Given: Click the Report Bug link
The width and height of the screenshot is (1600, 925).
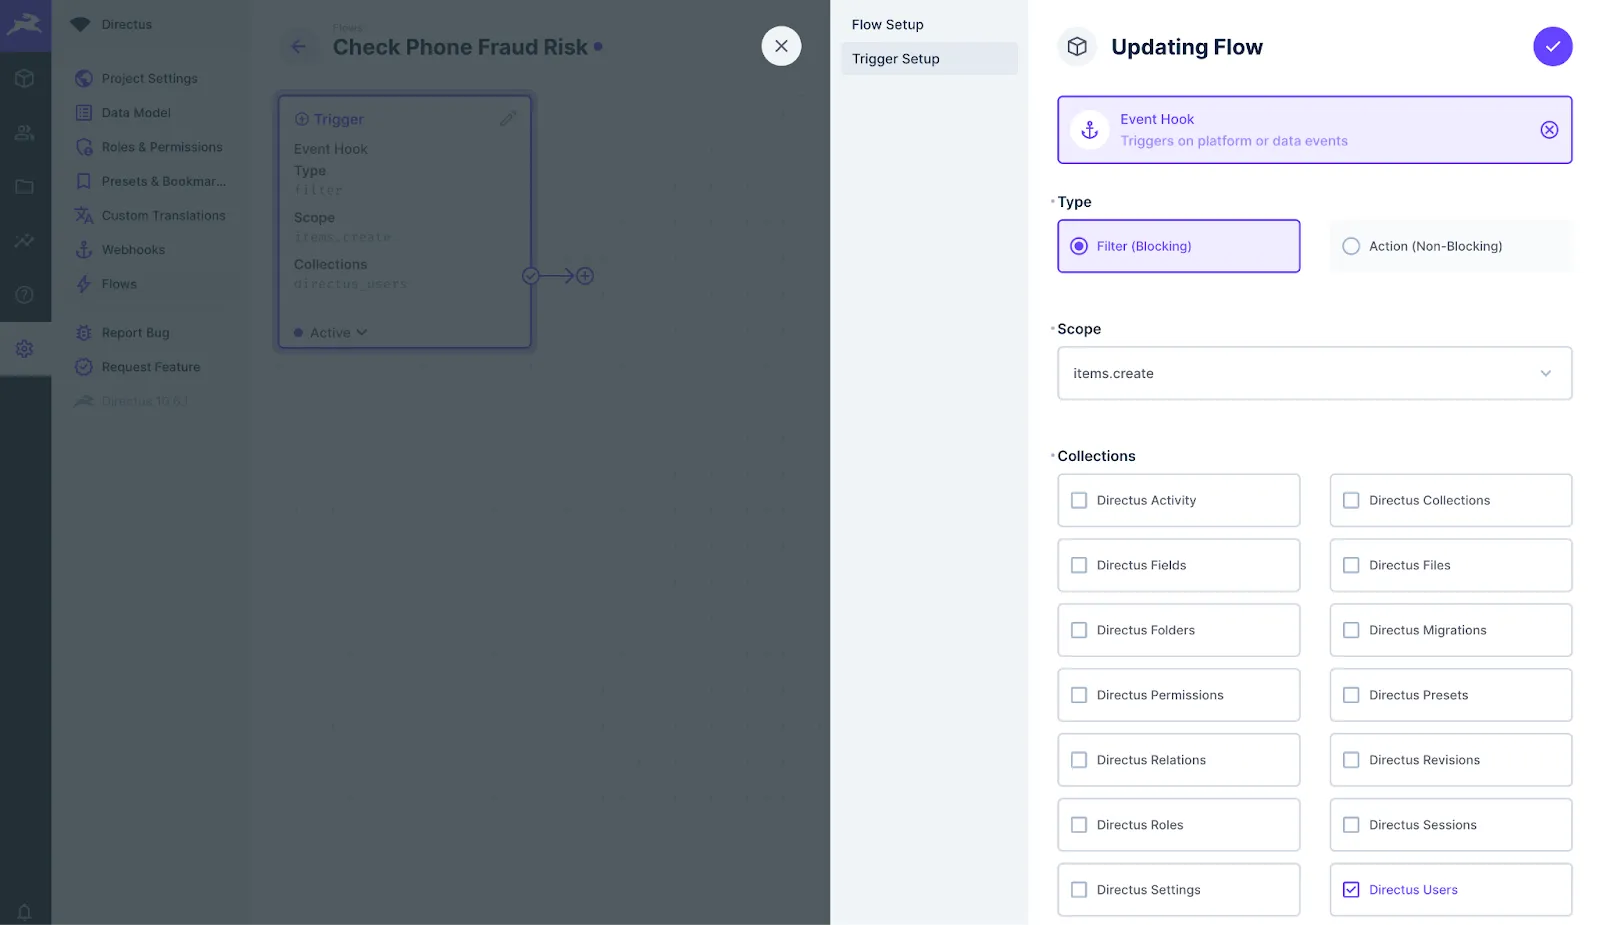Looking at the screenshot, I should [133, 332].
